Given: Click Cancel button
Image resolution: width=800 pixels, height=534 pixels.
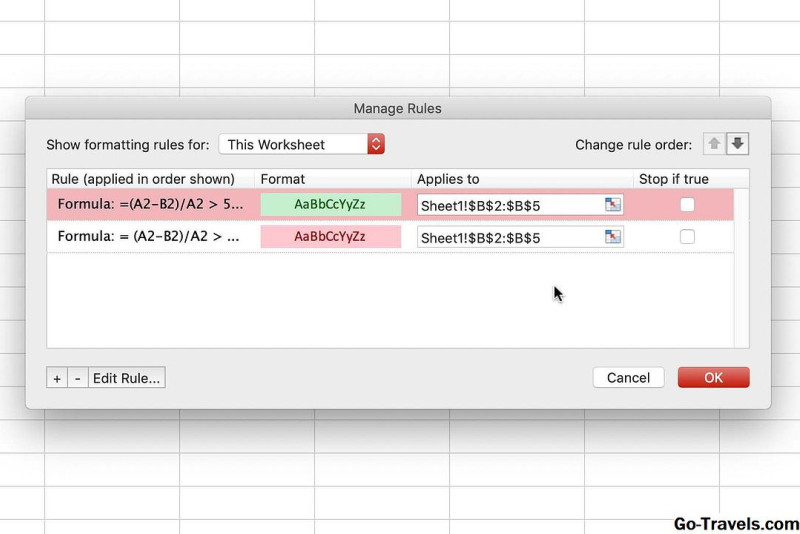Looking at the screenshot, I should coord(629,378).
